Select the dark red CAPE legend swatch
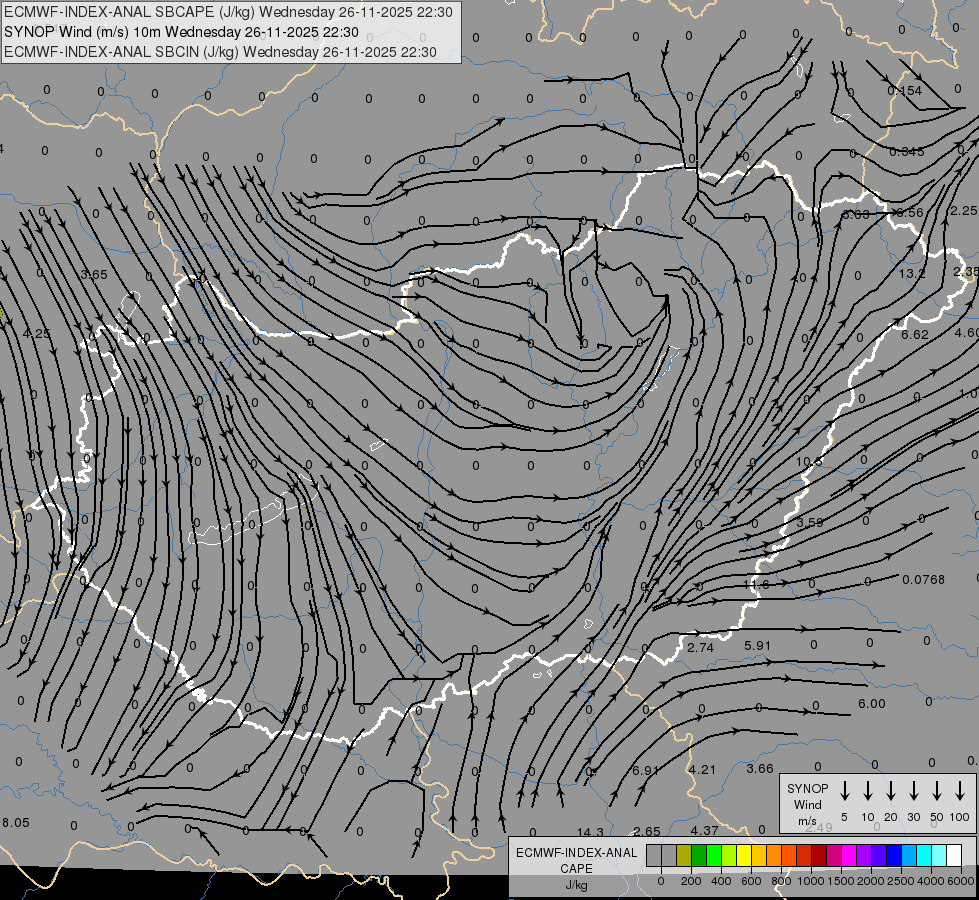979x900 pixels. pyautogui.click(x=819, y=855)
